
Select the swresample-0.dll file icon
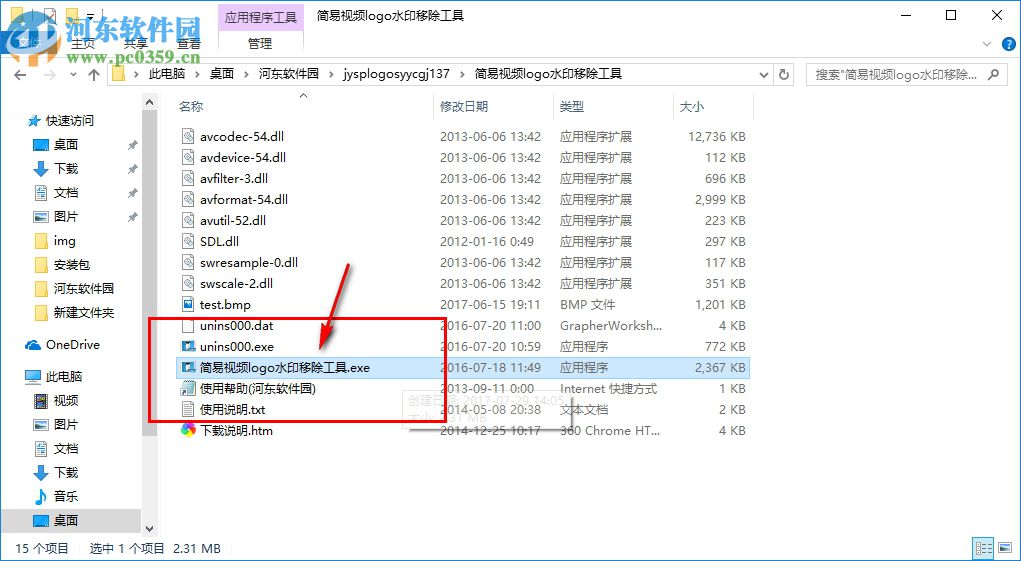(188, 262)
